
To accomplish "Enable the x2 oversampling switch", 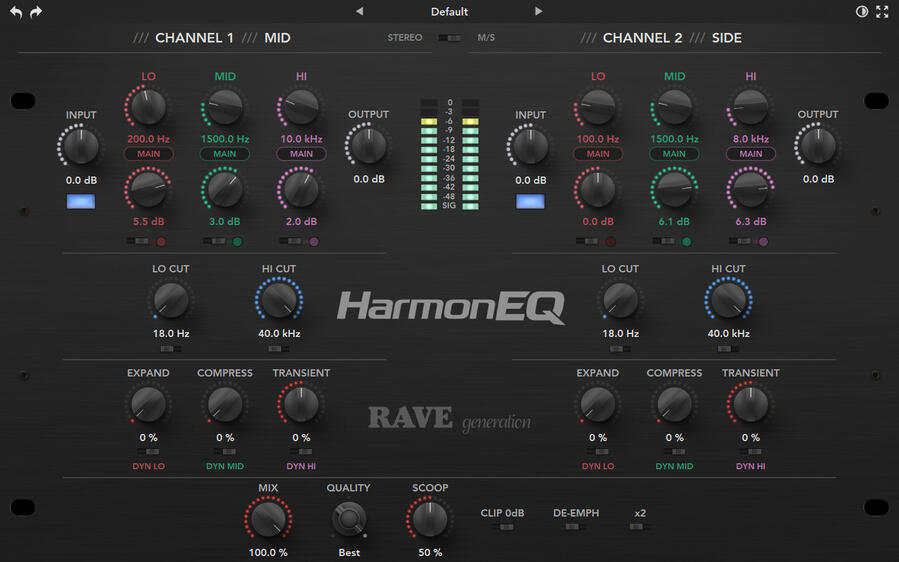I will point(640,527).
